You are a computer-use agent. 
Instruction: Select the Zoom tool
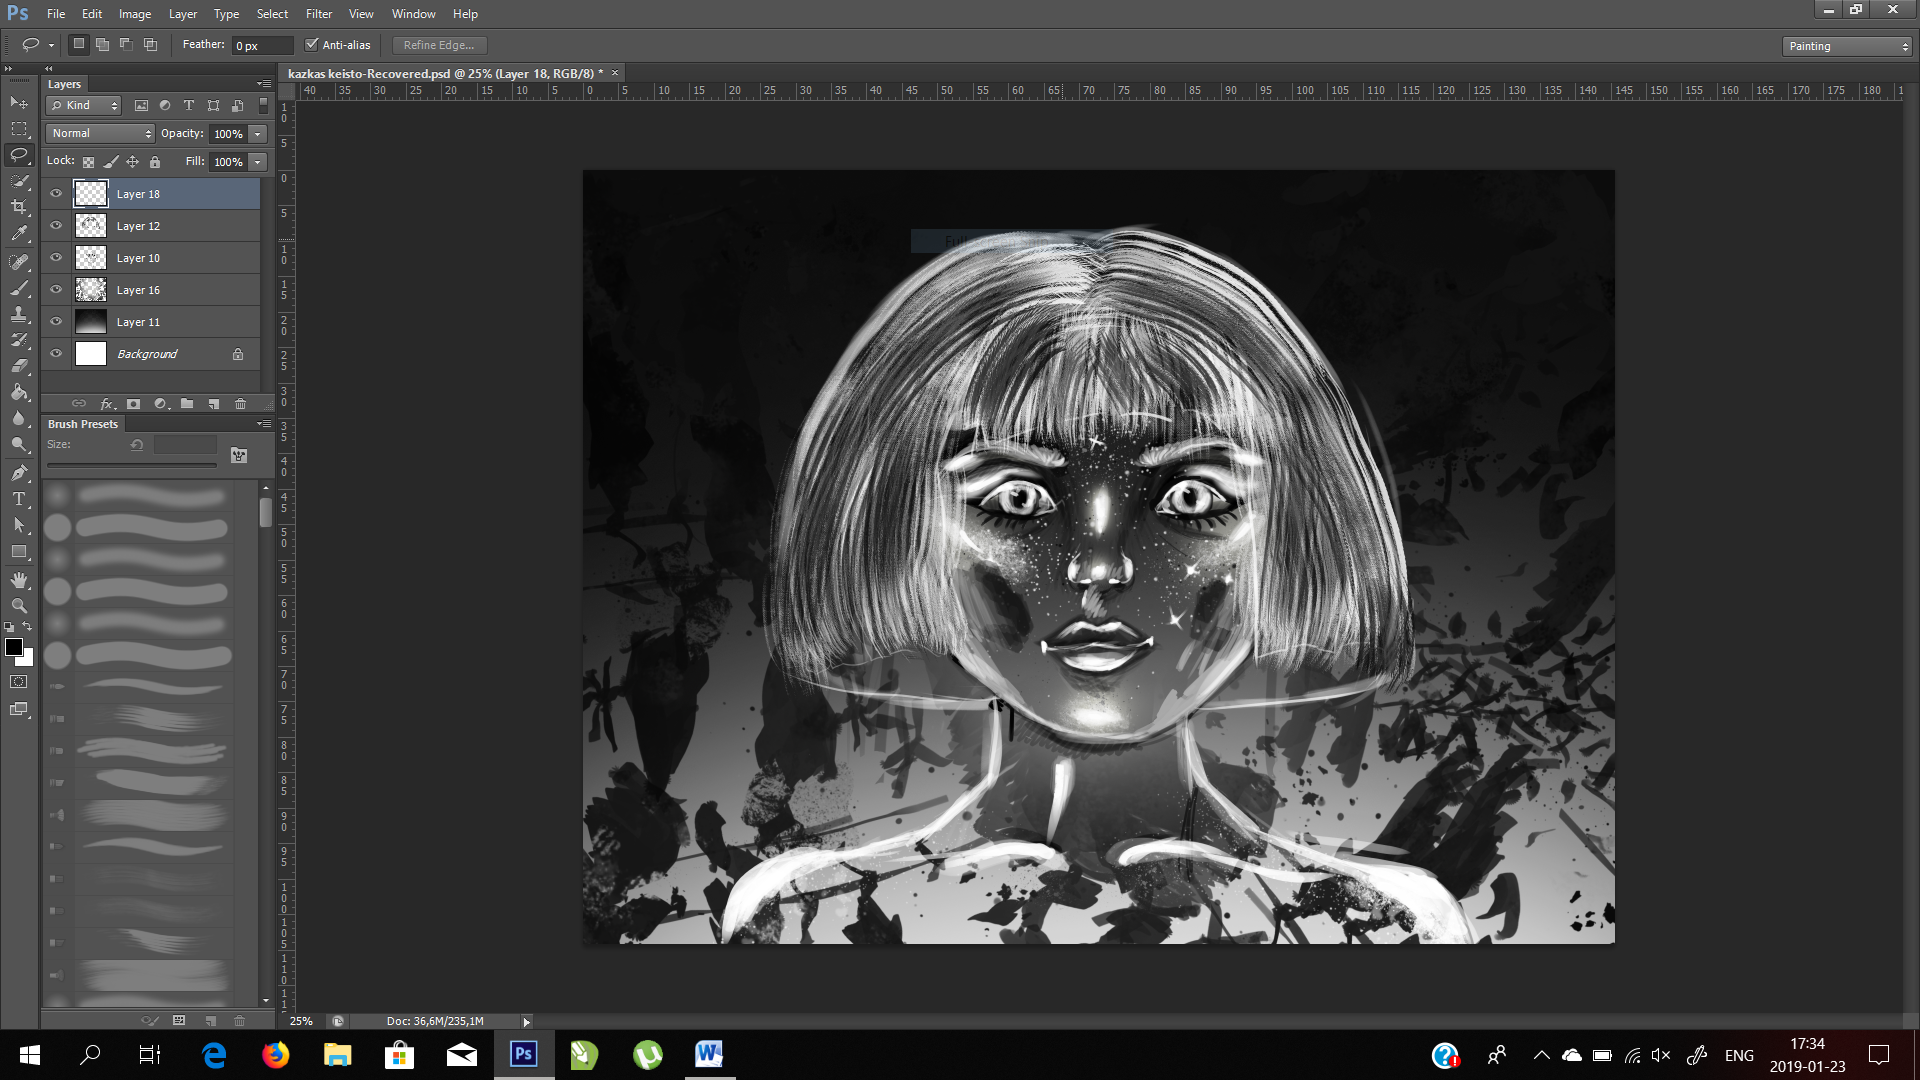coord(19,606)
